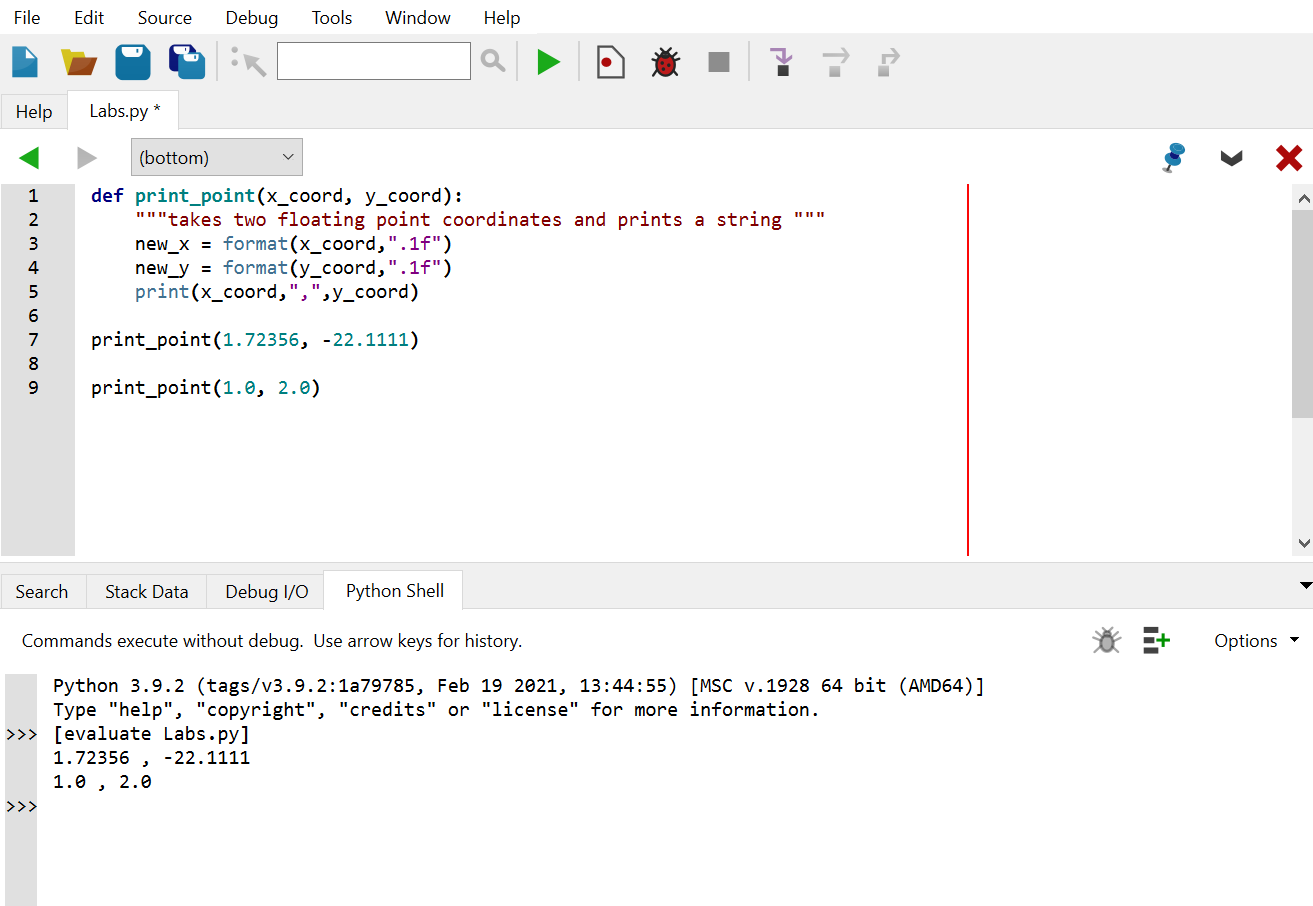Viewport: 1313px width, 906px height.
Task: Toggle the pin icon in the editor header
Action: pos(1173,157)
